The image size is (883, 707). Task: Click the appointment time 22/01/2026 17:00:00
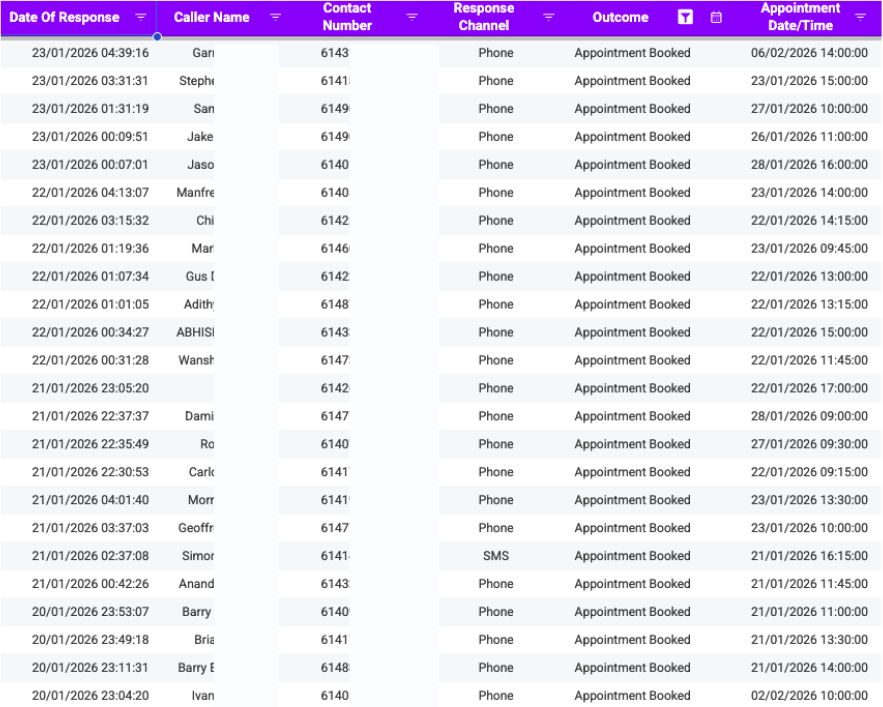[809, 388]
